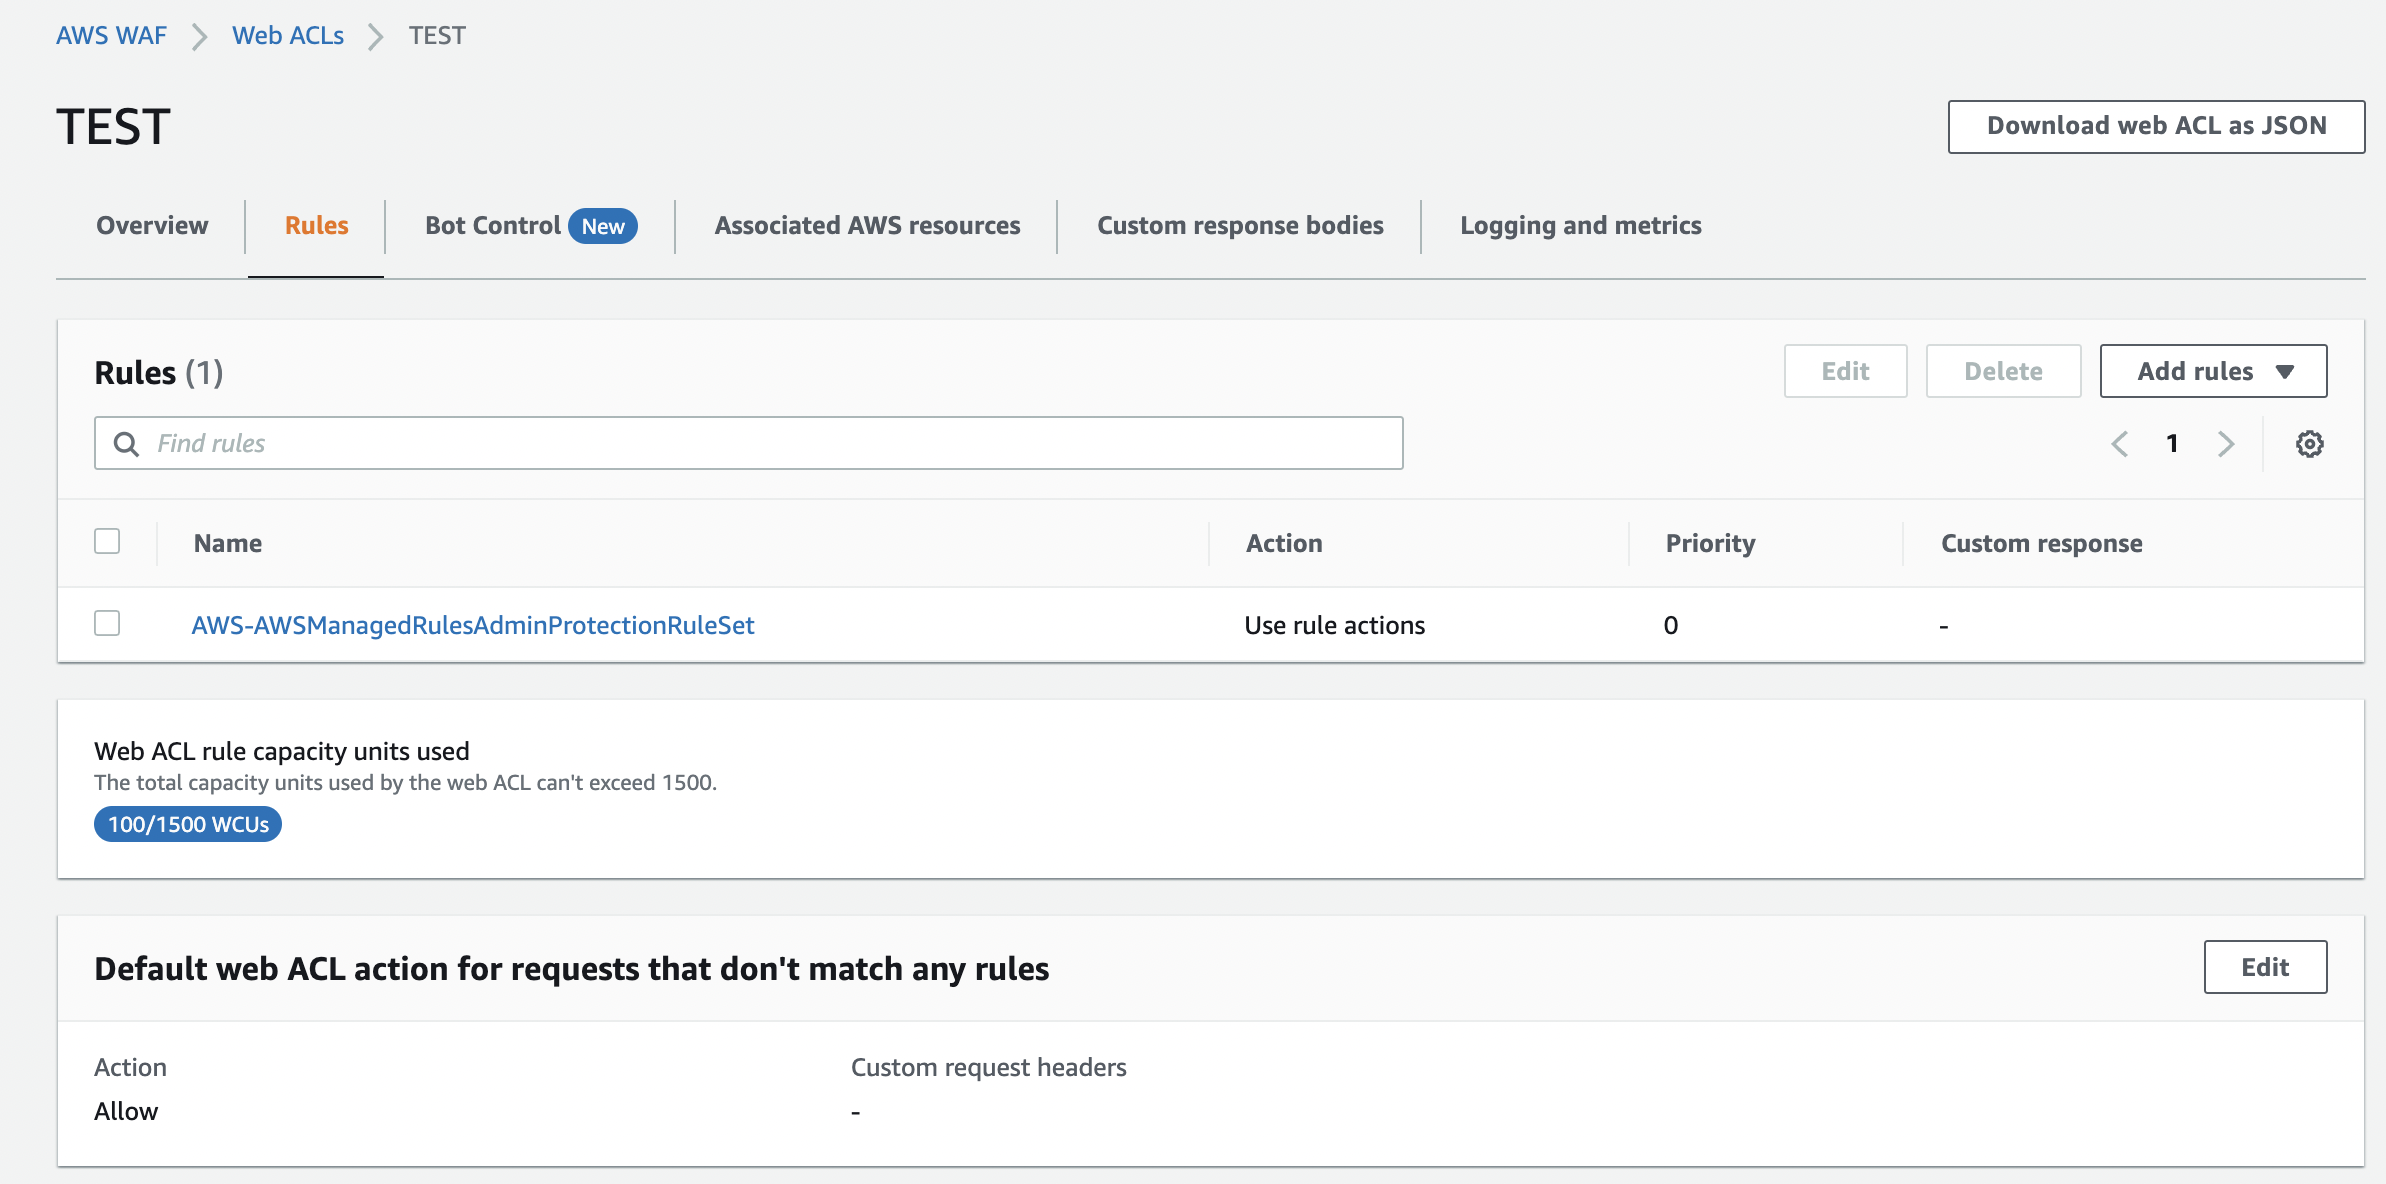The width and height of the screenshot is (2386, 1184).
Task: Click the TEST breadcrumb text
Action: tap(437, 36)
